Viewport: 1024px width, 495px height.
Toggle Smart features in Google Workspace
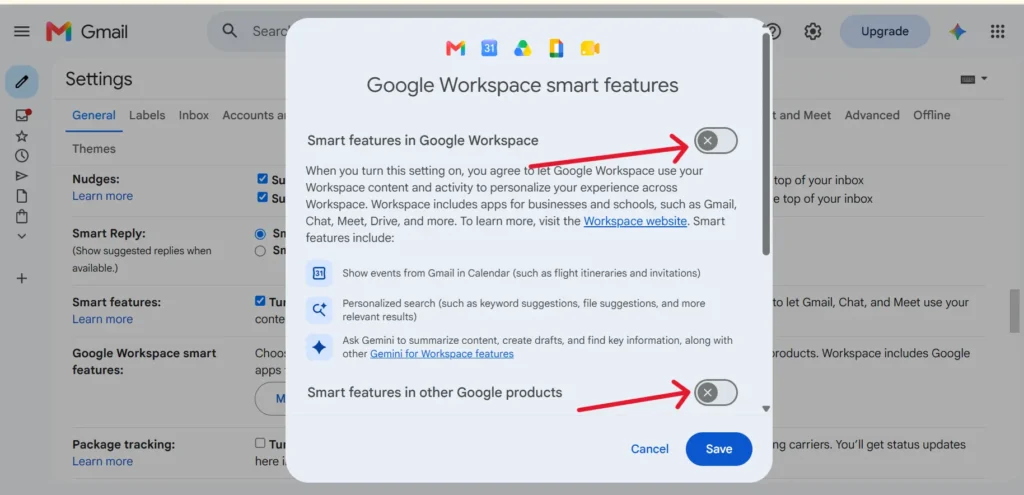pyautogui.click(x=716, y=140)
